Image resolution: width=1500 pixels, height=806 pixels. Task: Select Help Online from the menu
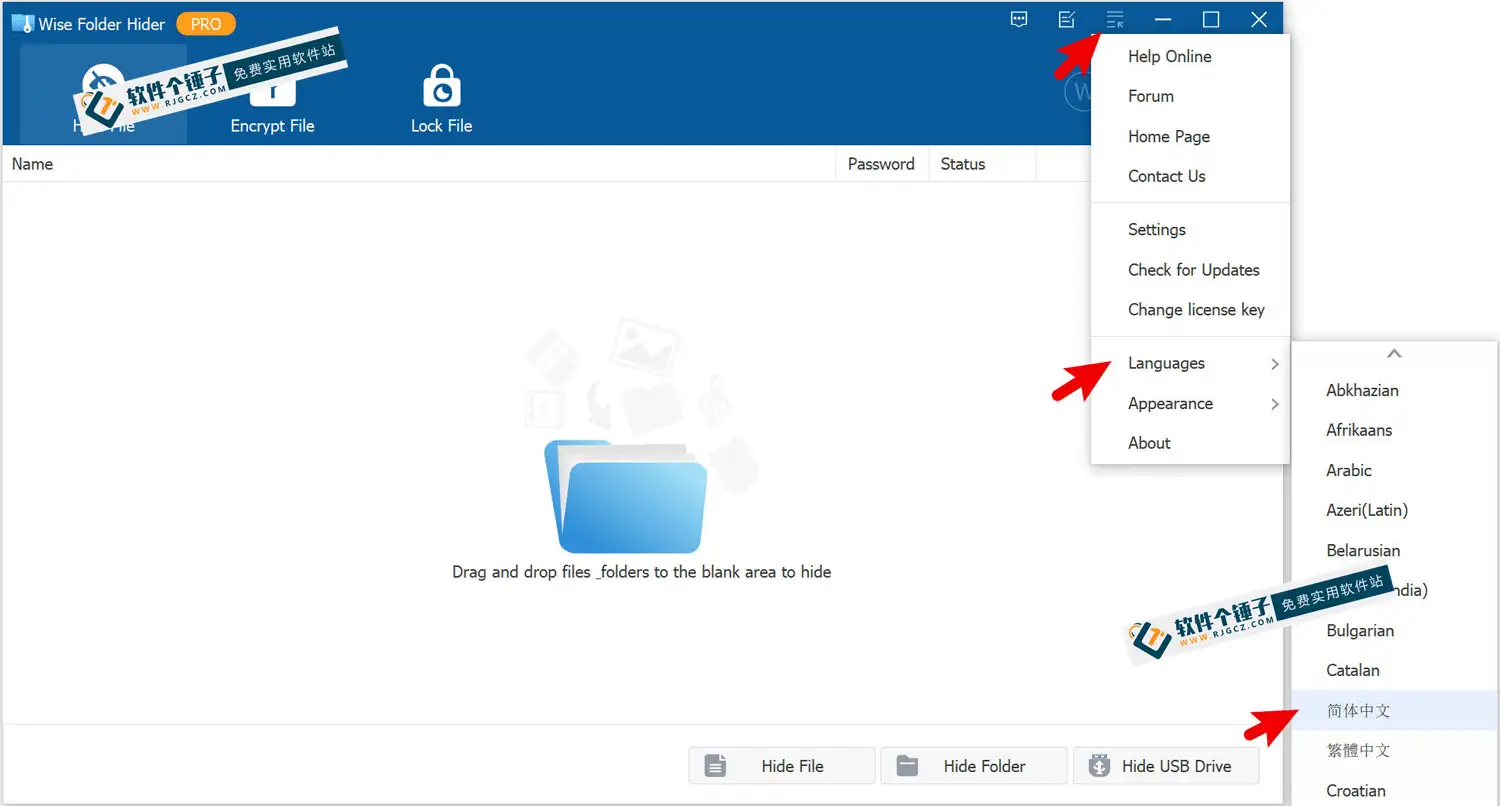(x=1190, y=57)
